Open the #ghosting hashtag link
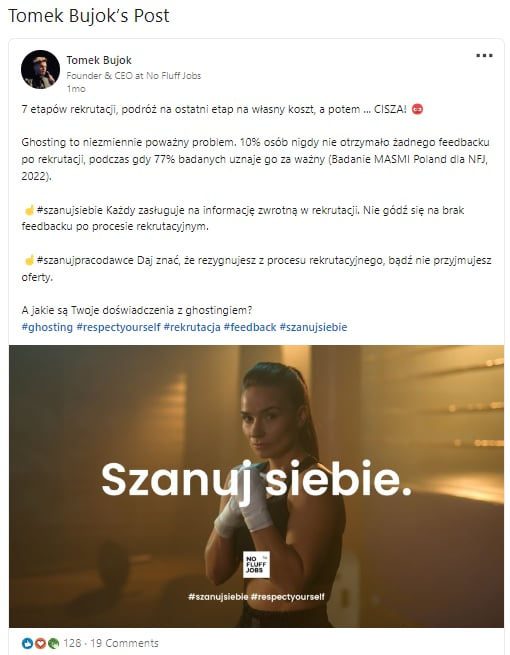510x655 pixels. pyautogui.click(x=47, y=327)
